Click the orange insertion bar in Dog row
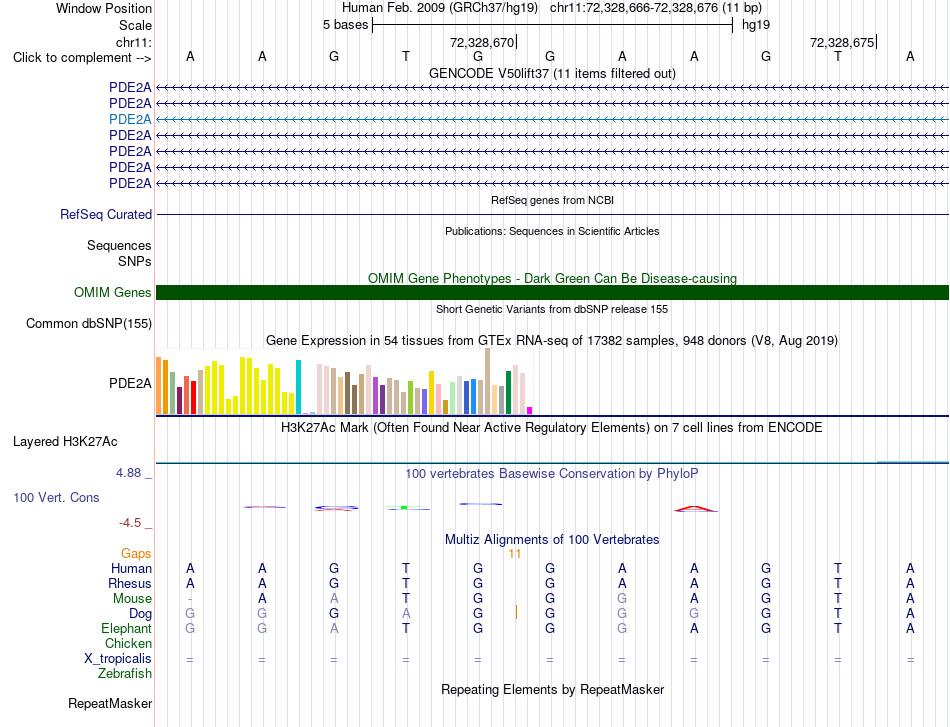950x727 pixels. tap(516, 612)
